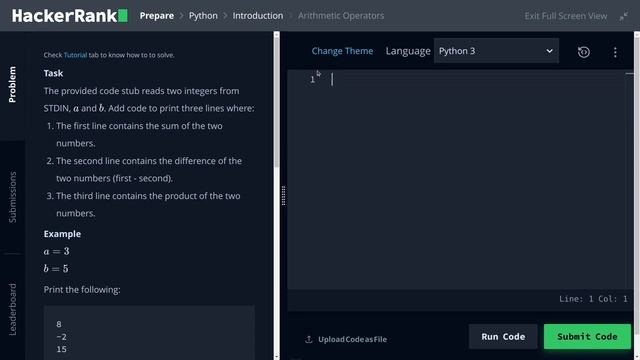Click Change Theme
Screen dimensions: 640x360
click(342, 51)
